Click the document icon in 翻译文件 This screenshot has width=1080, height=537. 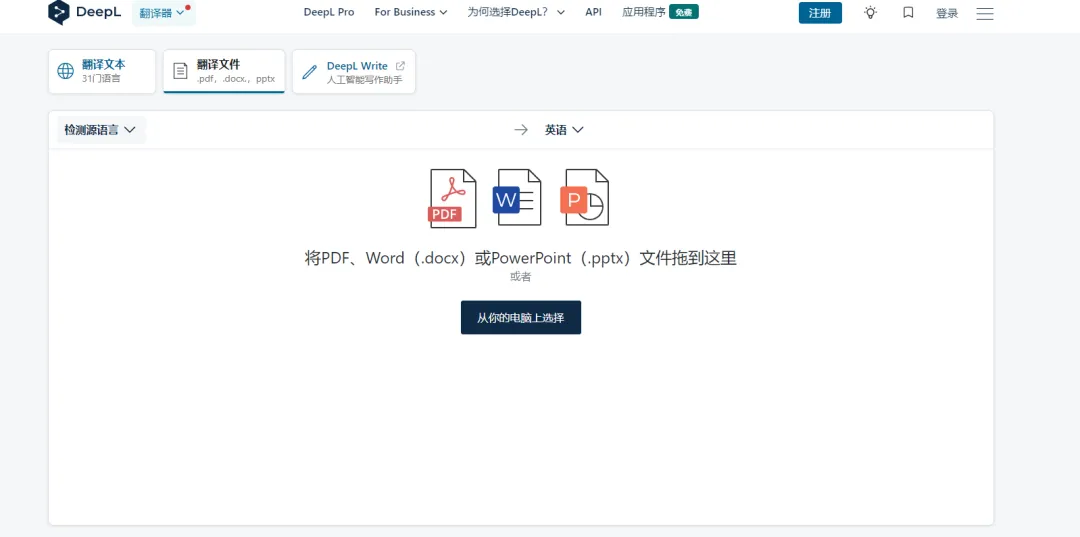[x=180, y=71]
